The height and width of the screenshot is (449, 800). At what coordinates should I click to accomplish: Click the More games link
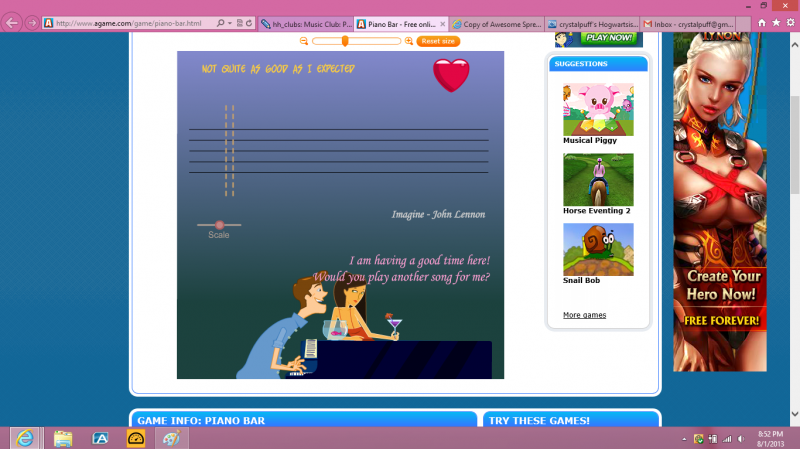(x=585, y=315)
